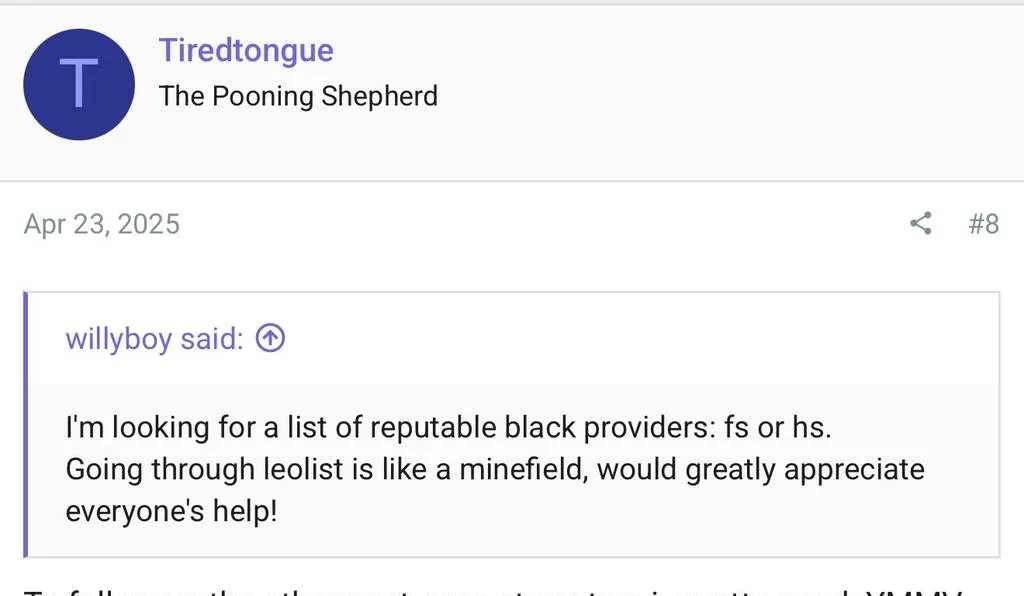Click the share icon beside post #8
Viewport: 1024px width, 596px height.
921,223
